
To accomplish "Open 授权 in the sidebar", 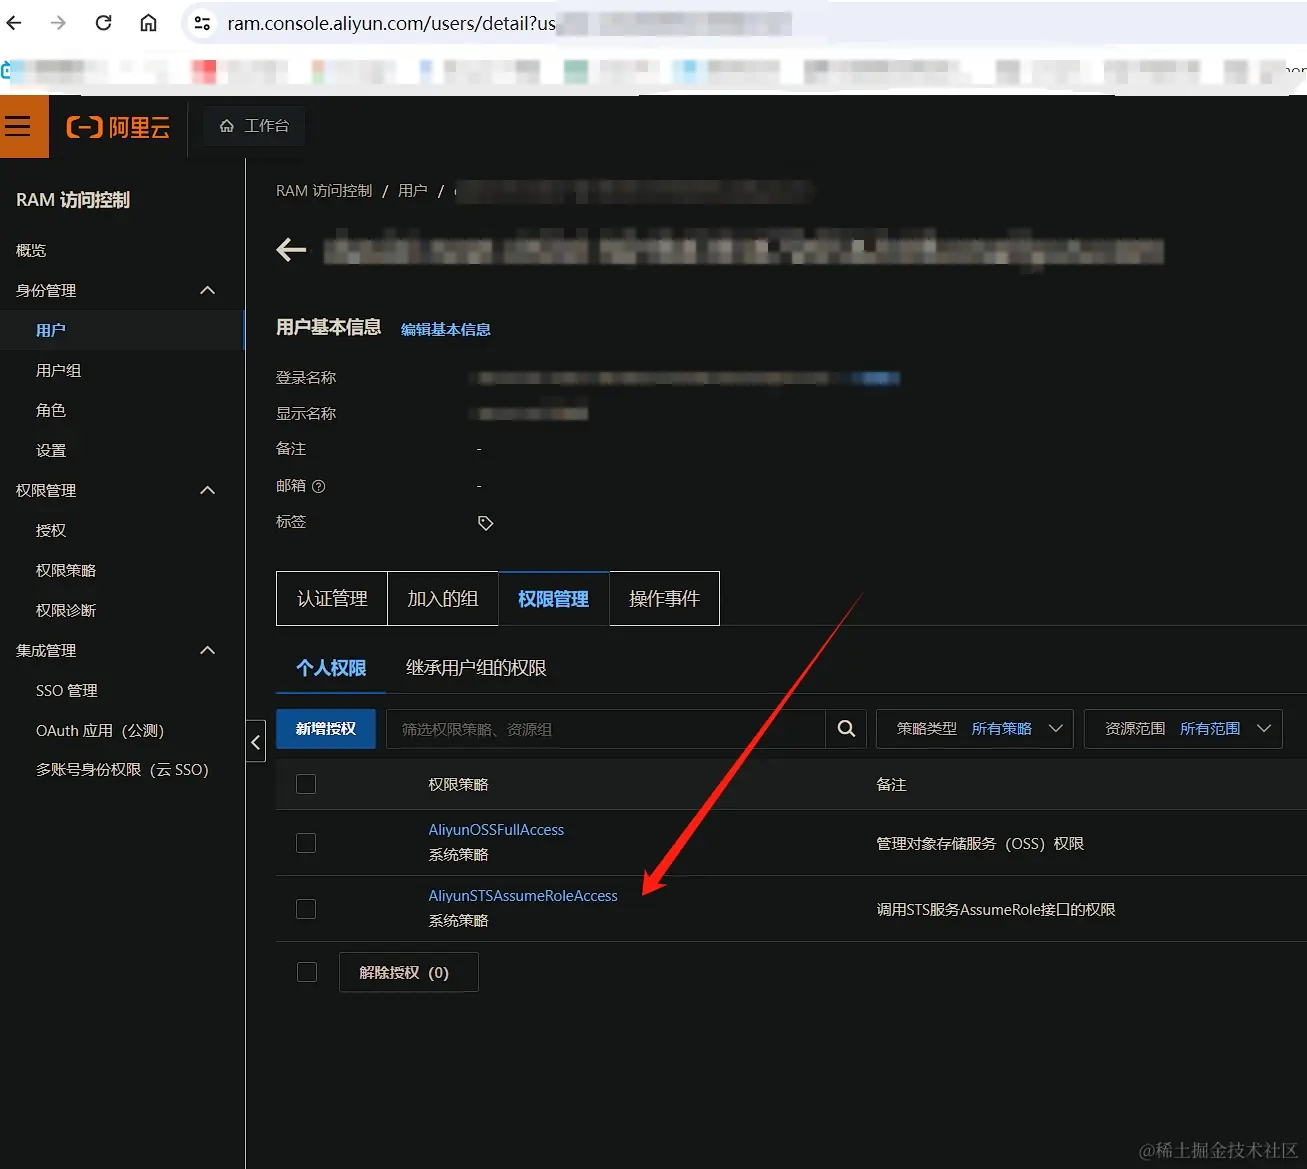I will [51, 530].
